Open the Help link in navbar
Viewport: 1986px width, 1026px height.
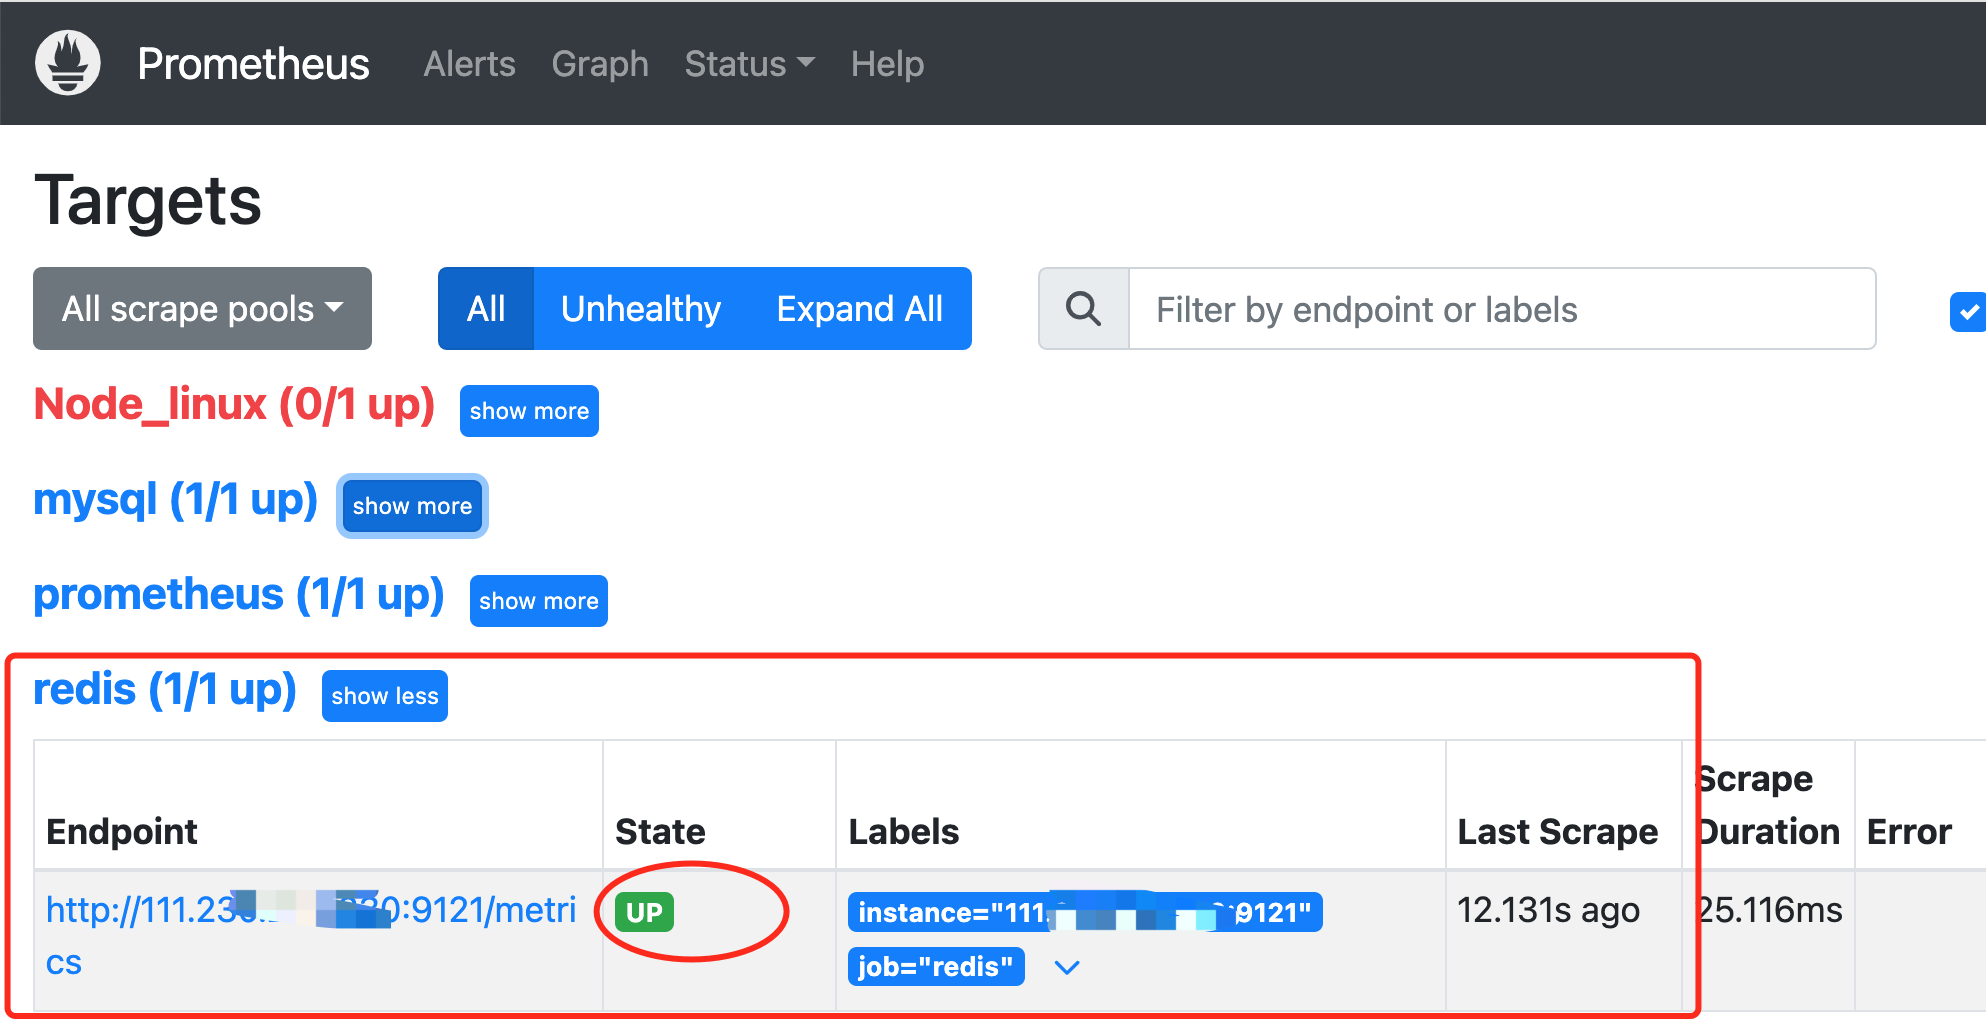click(x=887, y=64)
